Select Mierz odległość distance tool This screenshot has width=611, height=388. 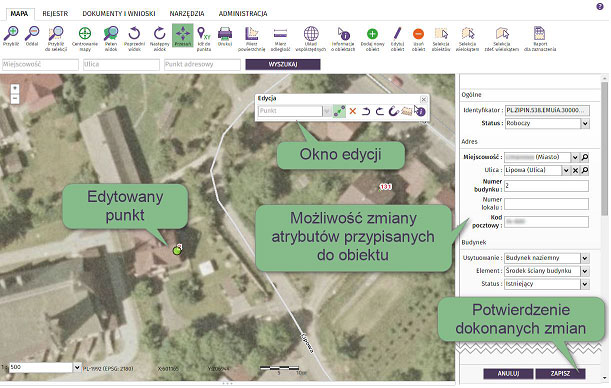click(280, 39)
